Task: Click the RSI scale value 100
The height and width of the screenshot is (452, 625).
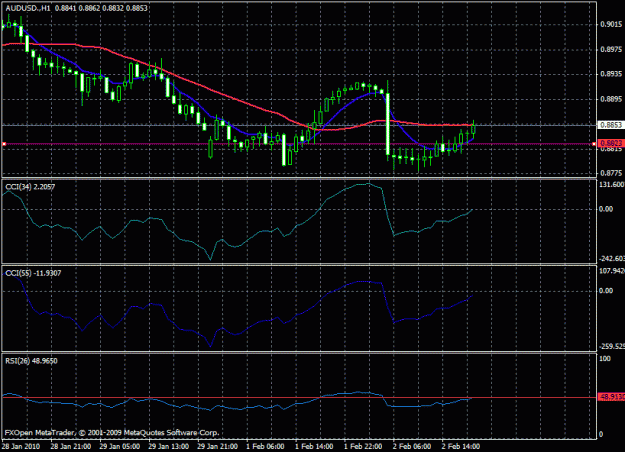Action: tap(605, 359)
